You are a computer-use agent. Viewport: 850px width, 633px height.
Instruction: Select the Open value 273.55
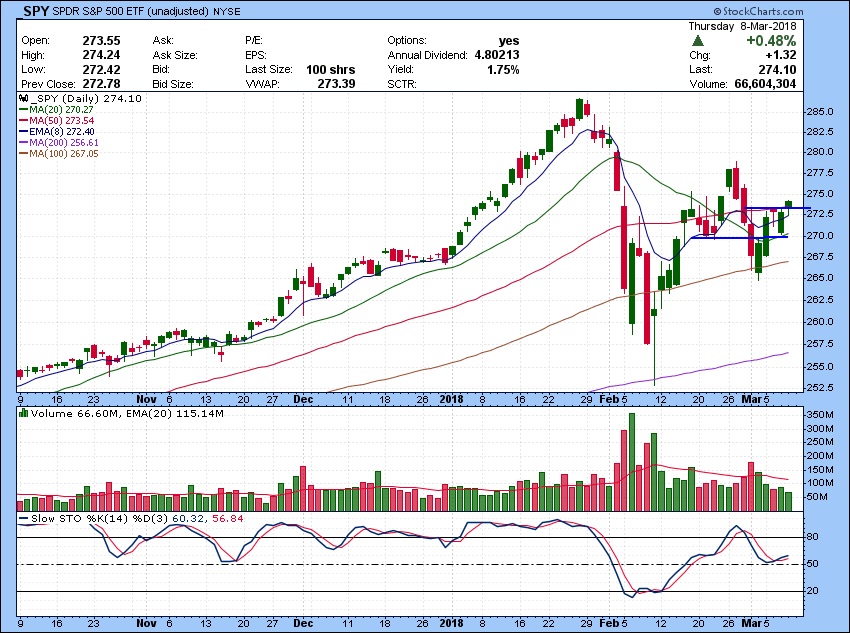(x=101, y=41)
